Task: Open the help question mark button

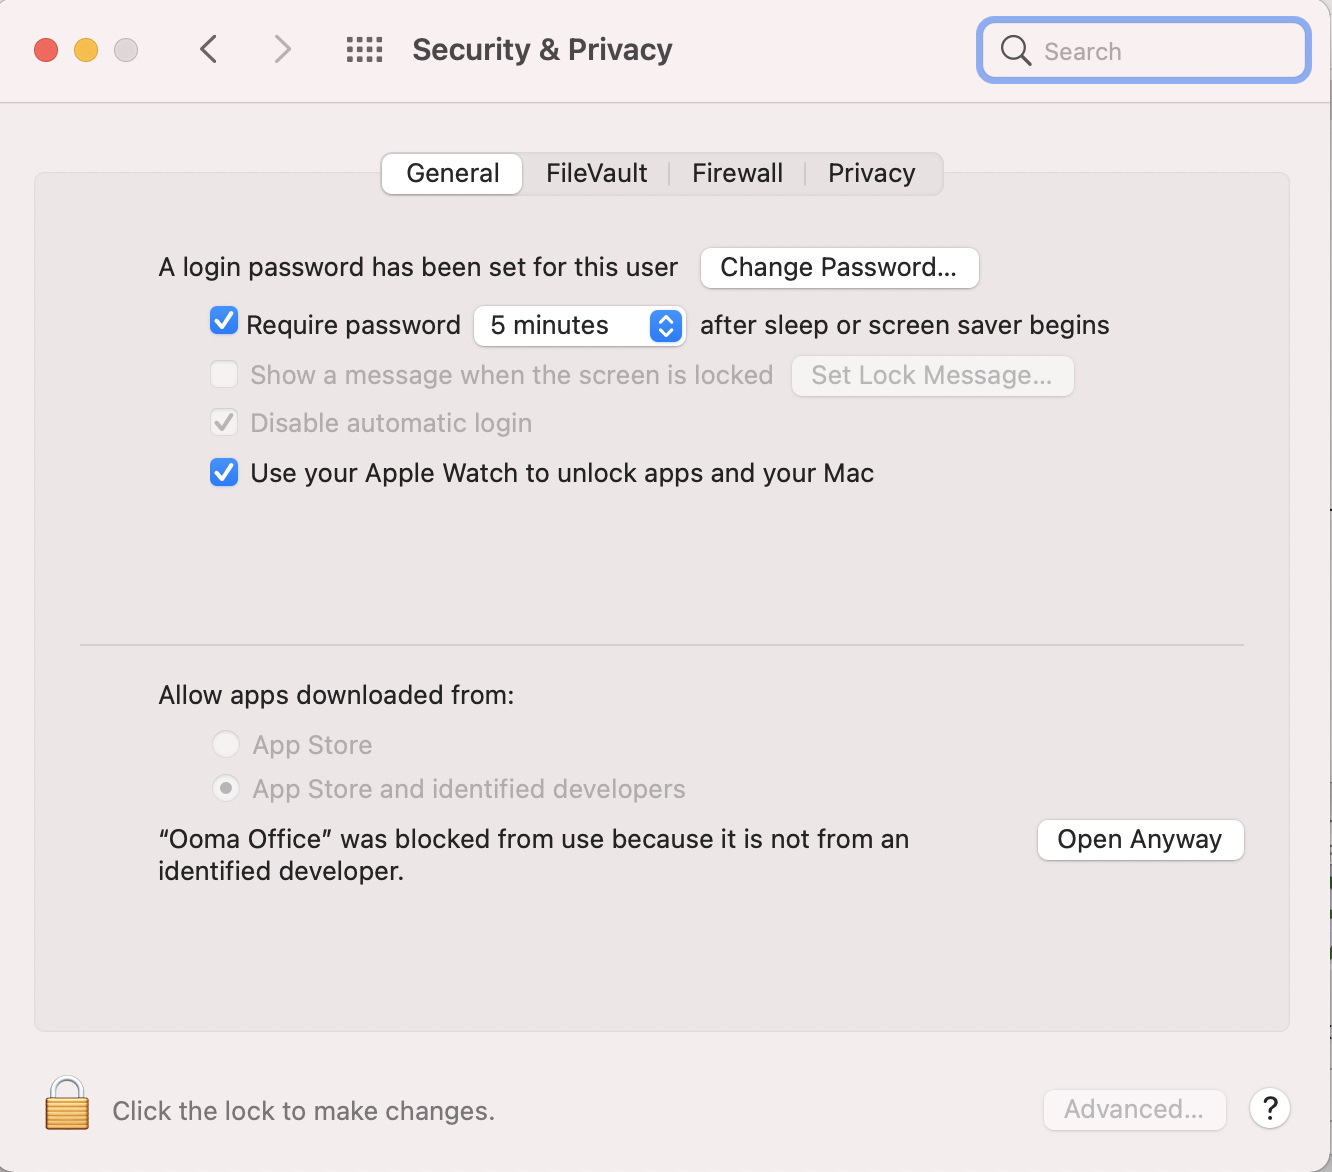Action: [x=1269, y=1108]
